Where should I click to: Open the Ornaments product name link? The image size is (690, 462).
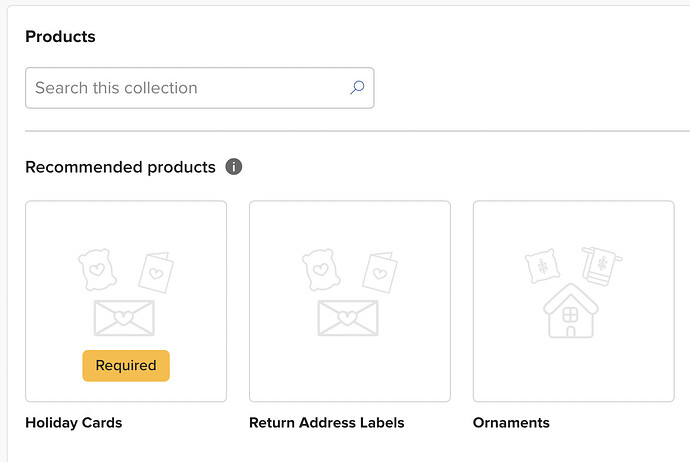click(x=511, y=422)
